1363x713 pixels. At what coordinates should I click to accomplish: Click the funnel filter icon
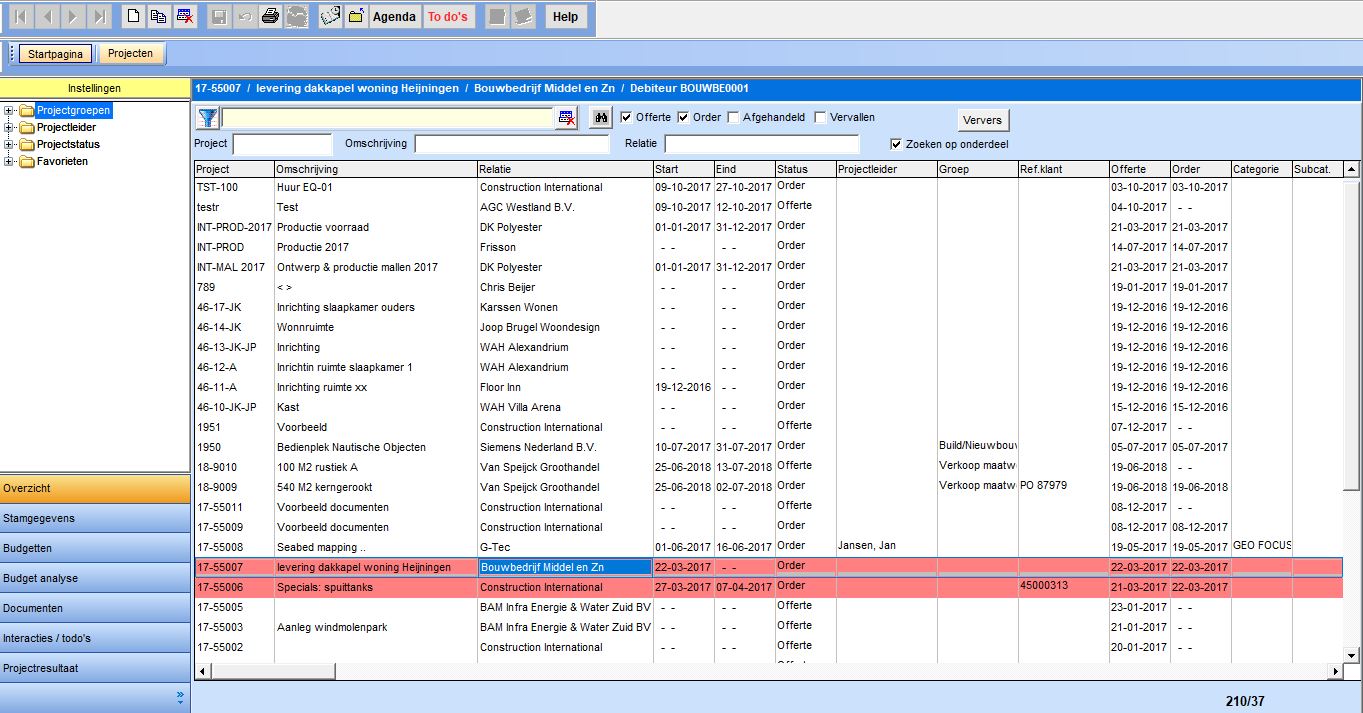tap(207, 118)
